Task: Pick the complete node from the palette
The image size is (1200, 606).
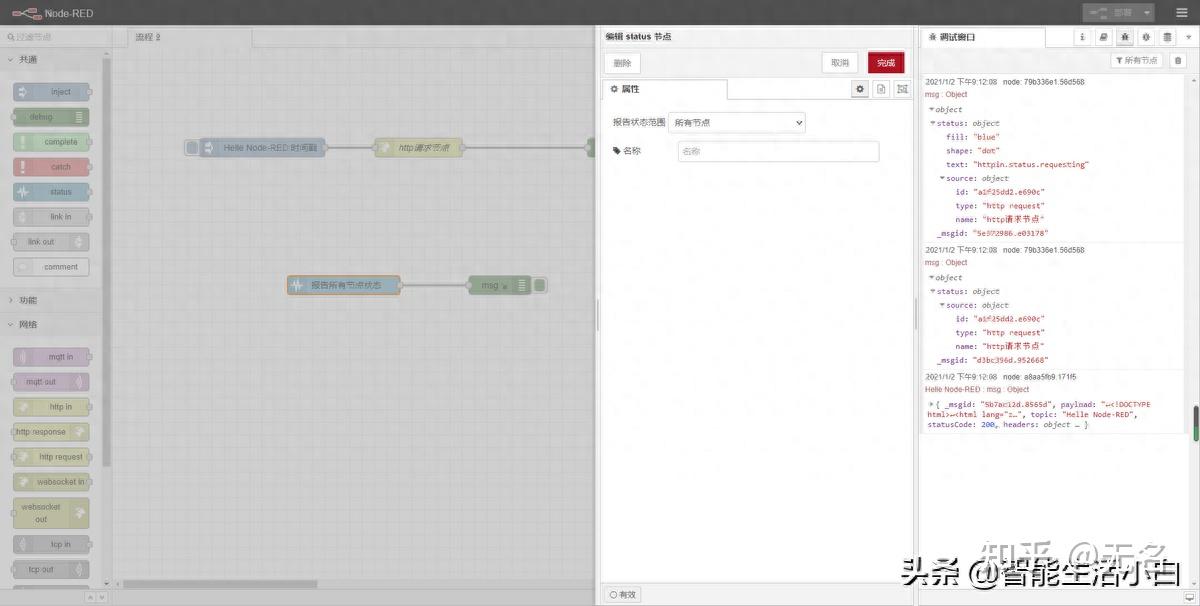Action: (x=52, y=142)
